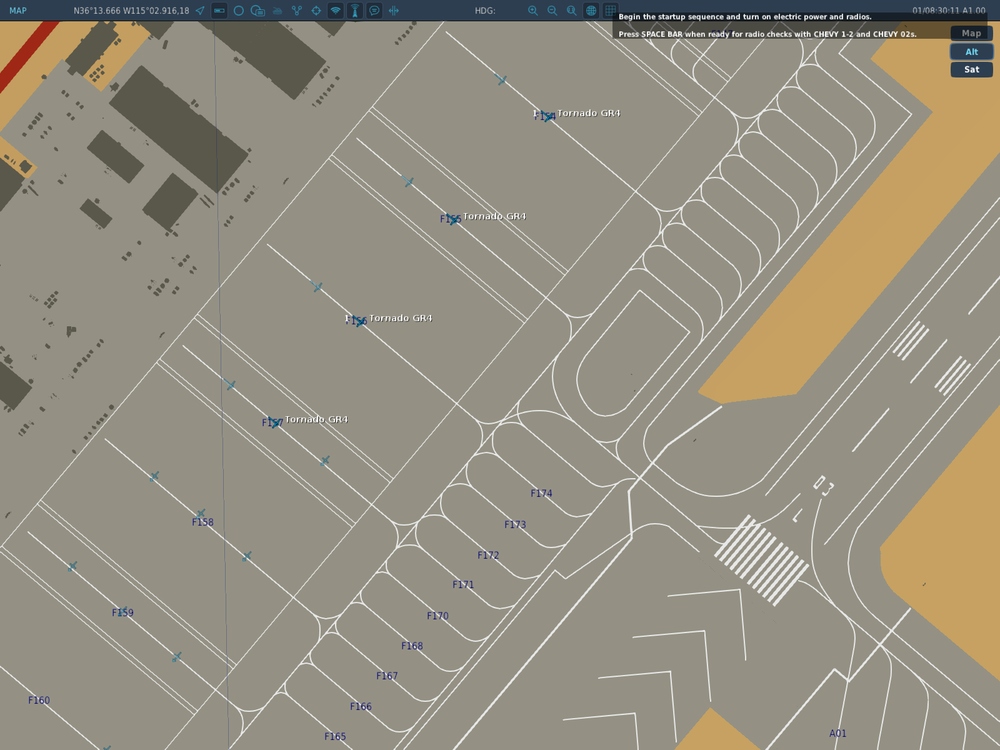Screen dimensions: 1000x750
Task: Click the F170 parking spot label
Action: coord(438,616)
